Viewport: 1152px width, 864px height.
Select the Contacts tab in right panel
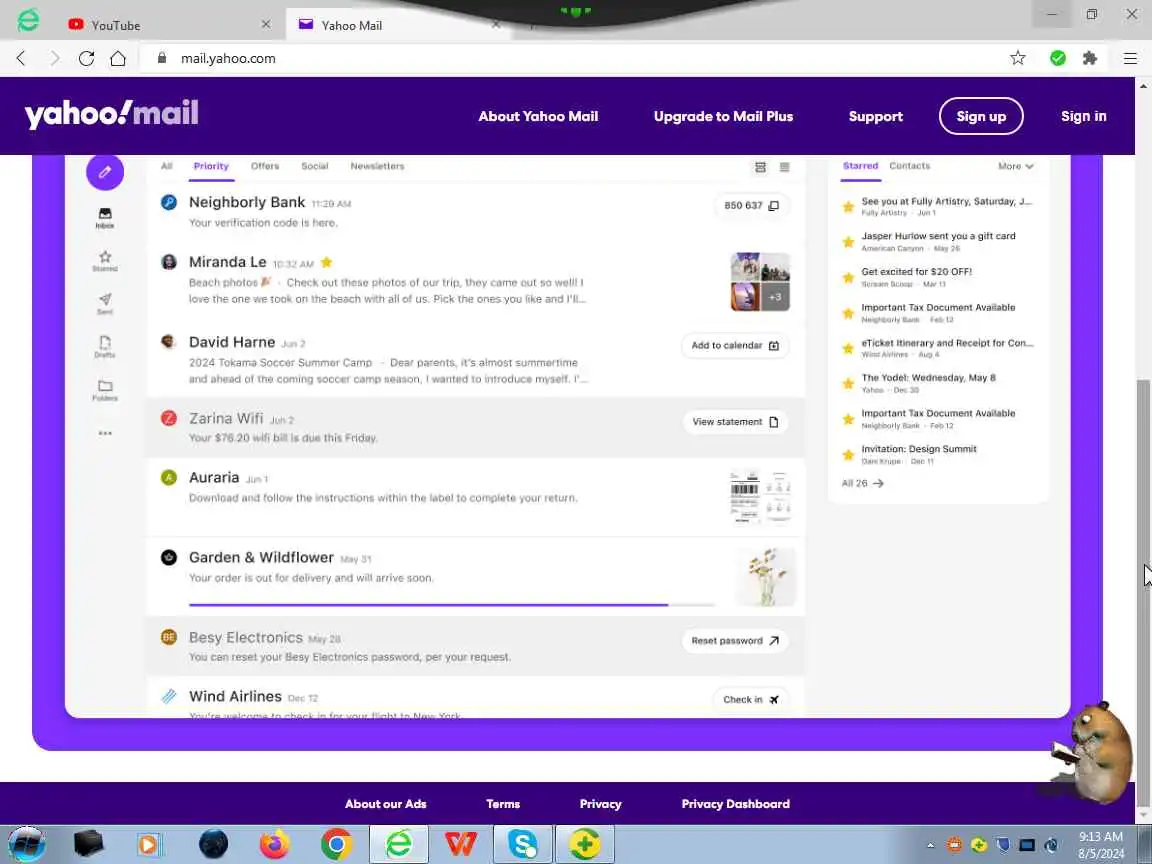pyautogui.click(x=910, y=166)
